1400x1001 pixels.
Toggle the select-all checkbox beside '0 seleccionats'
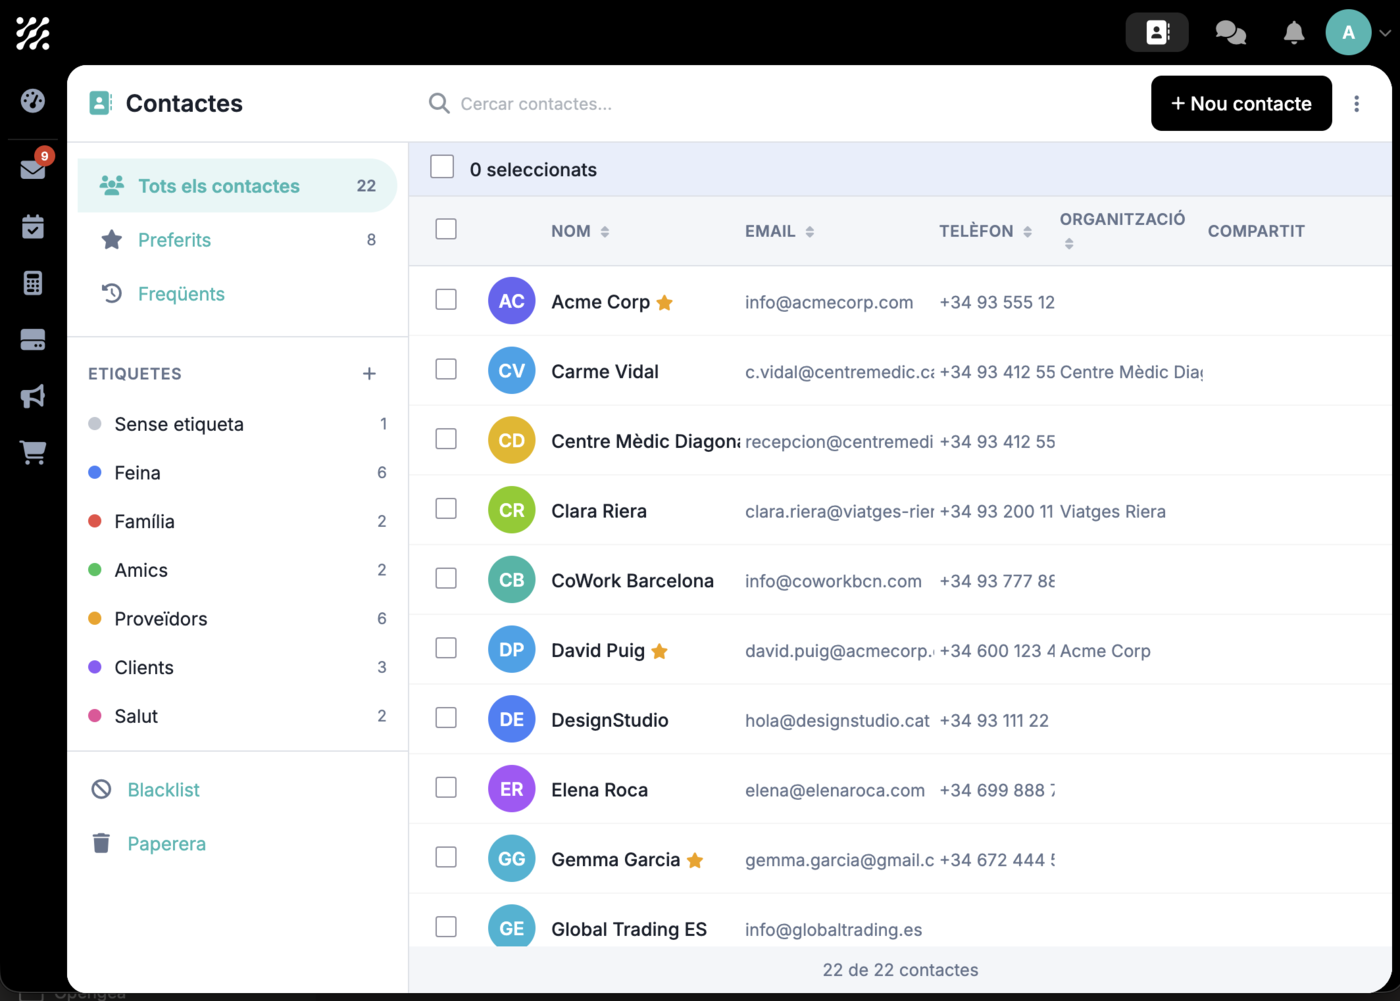click(442, 167)
